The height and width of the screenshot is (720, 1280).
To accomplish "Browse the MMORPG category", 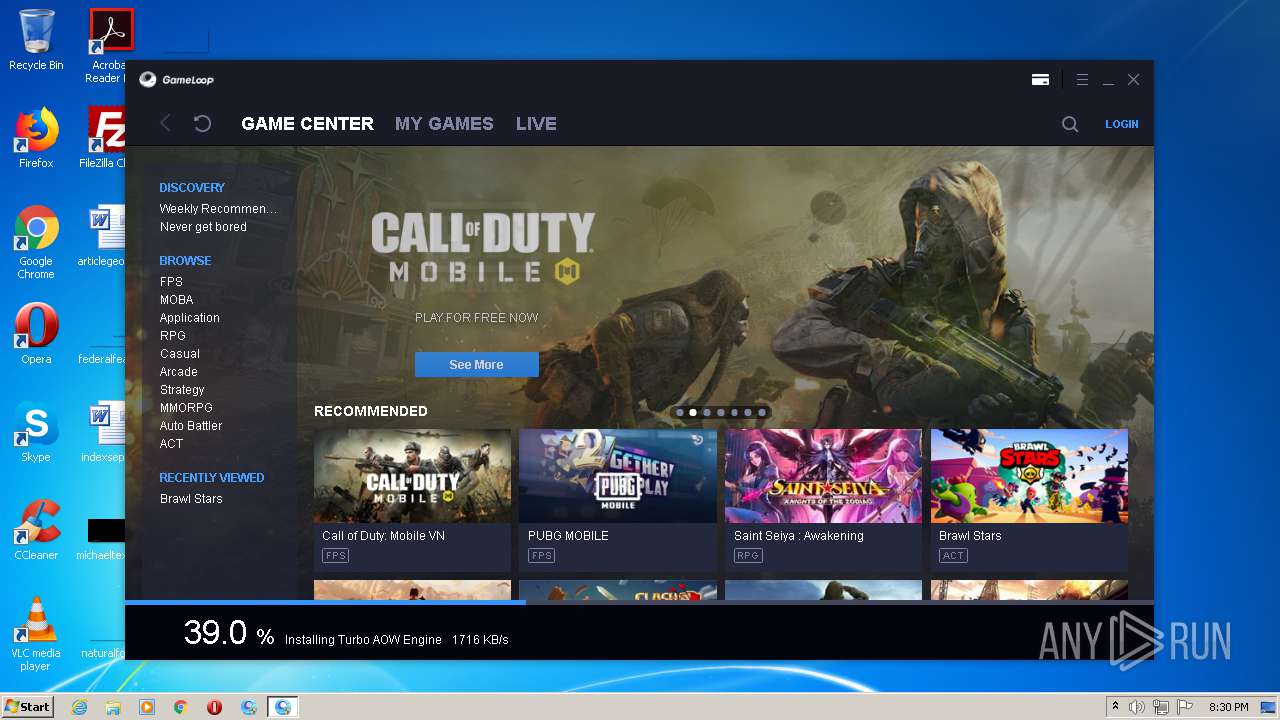I will [186, 408].
